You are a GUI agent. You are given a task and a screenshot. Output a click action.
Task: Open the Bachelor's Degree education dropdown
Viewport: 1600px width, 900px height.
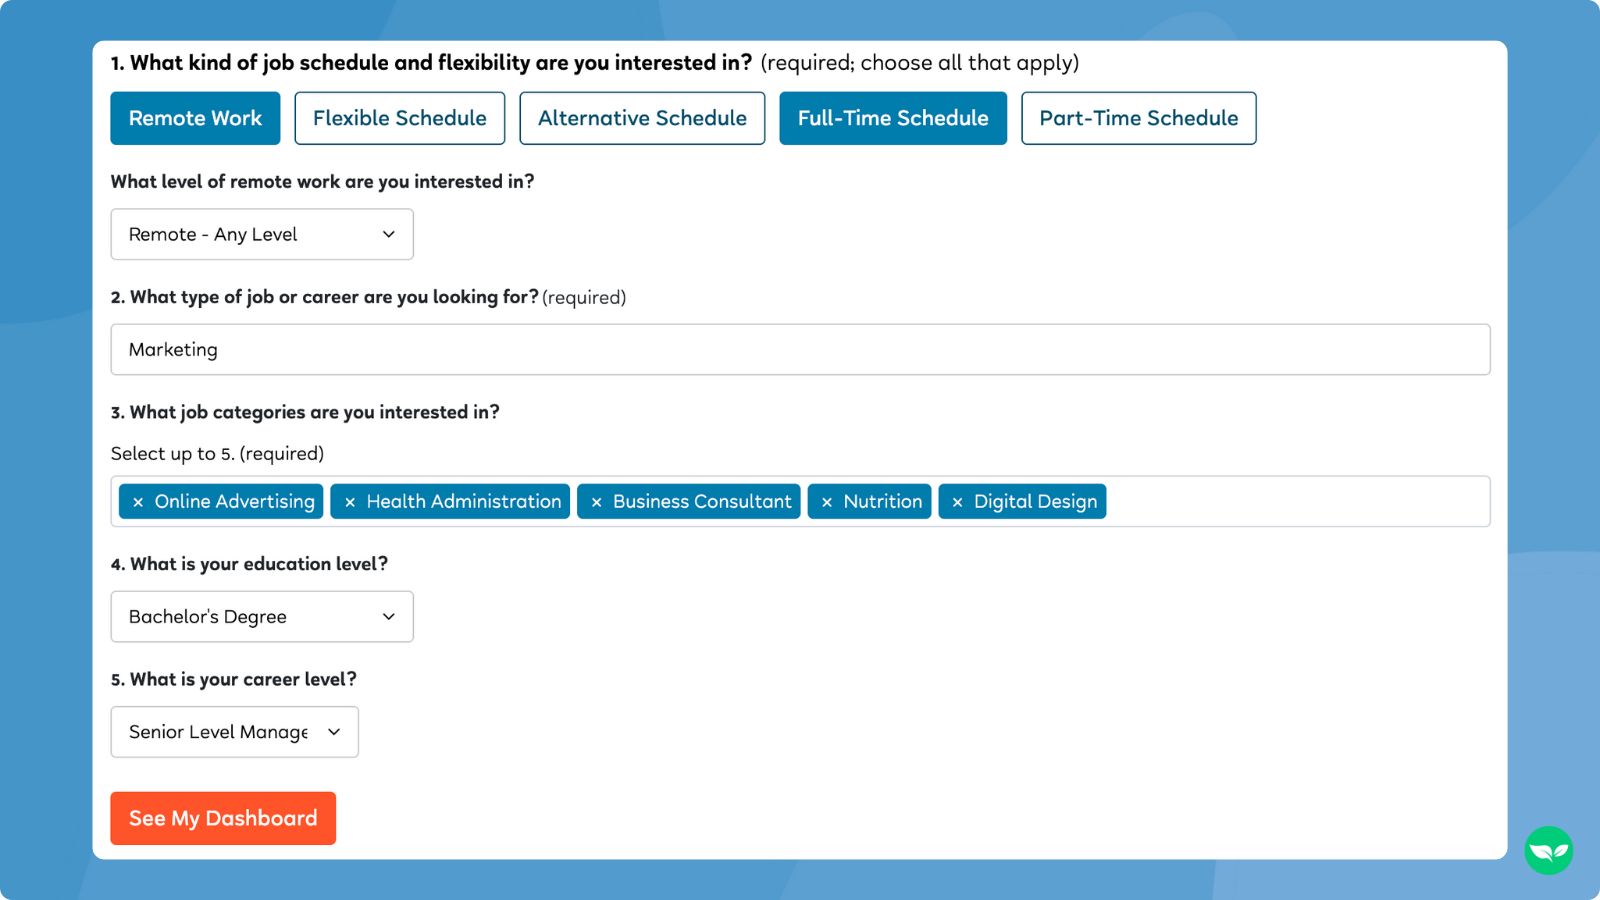click(x=261, y=616)
